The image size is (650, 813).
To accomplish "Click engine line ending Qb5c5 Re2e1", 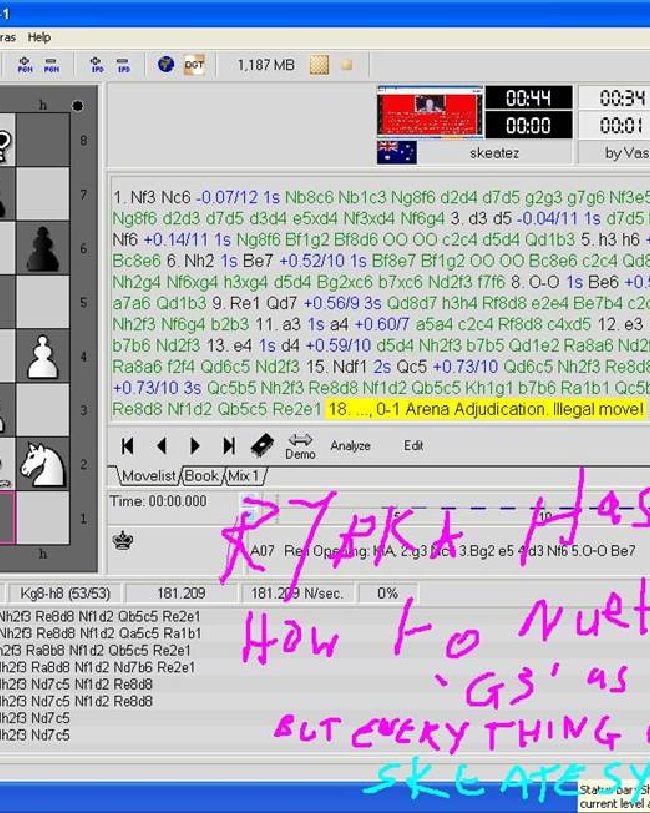I will point(100,616).
